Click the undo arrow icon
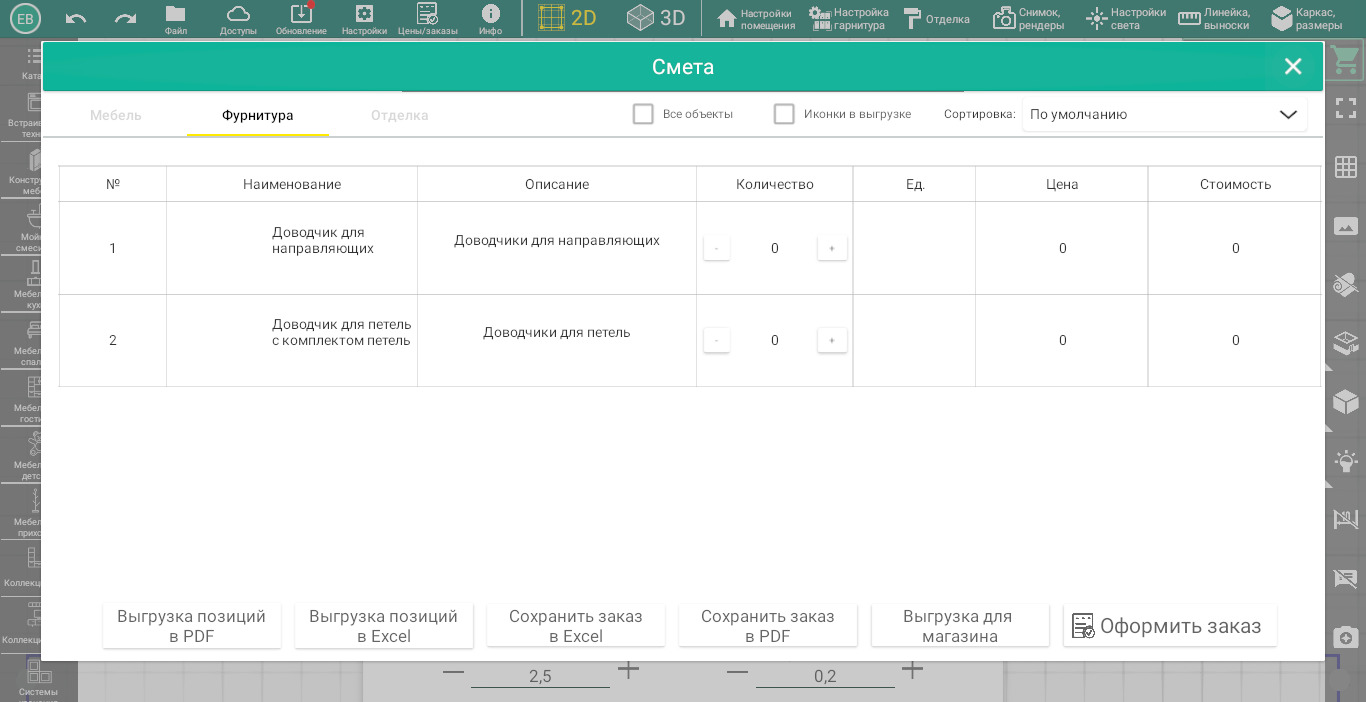Image resolution: width=1366 pixels, height=702 pixels. pos(76,18)
